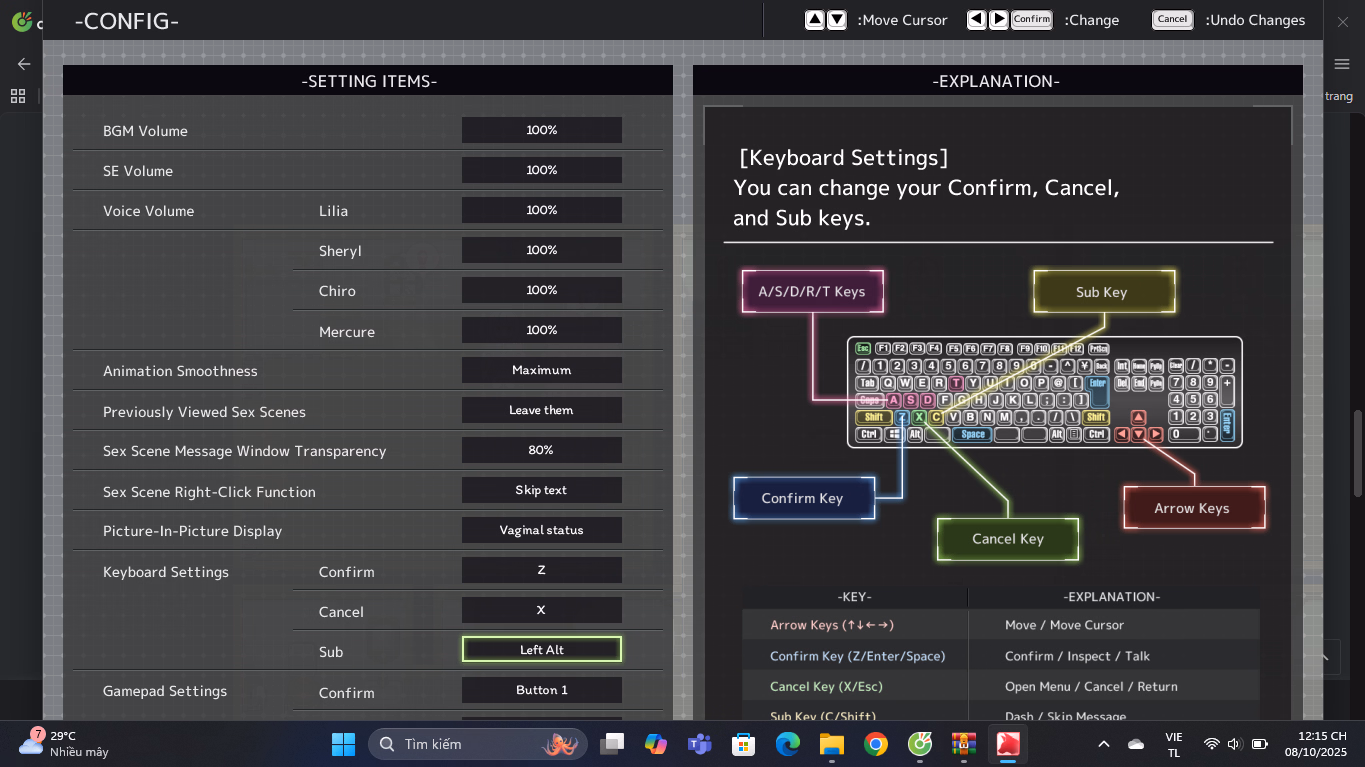Click the Confirm key button
This screenshot has height=767, width=1365.
coord(1031,20)
